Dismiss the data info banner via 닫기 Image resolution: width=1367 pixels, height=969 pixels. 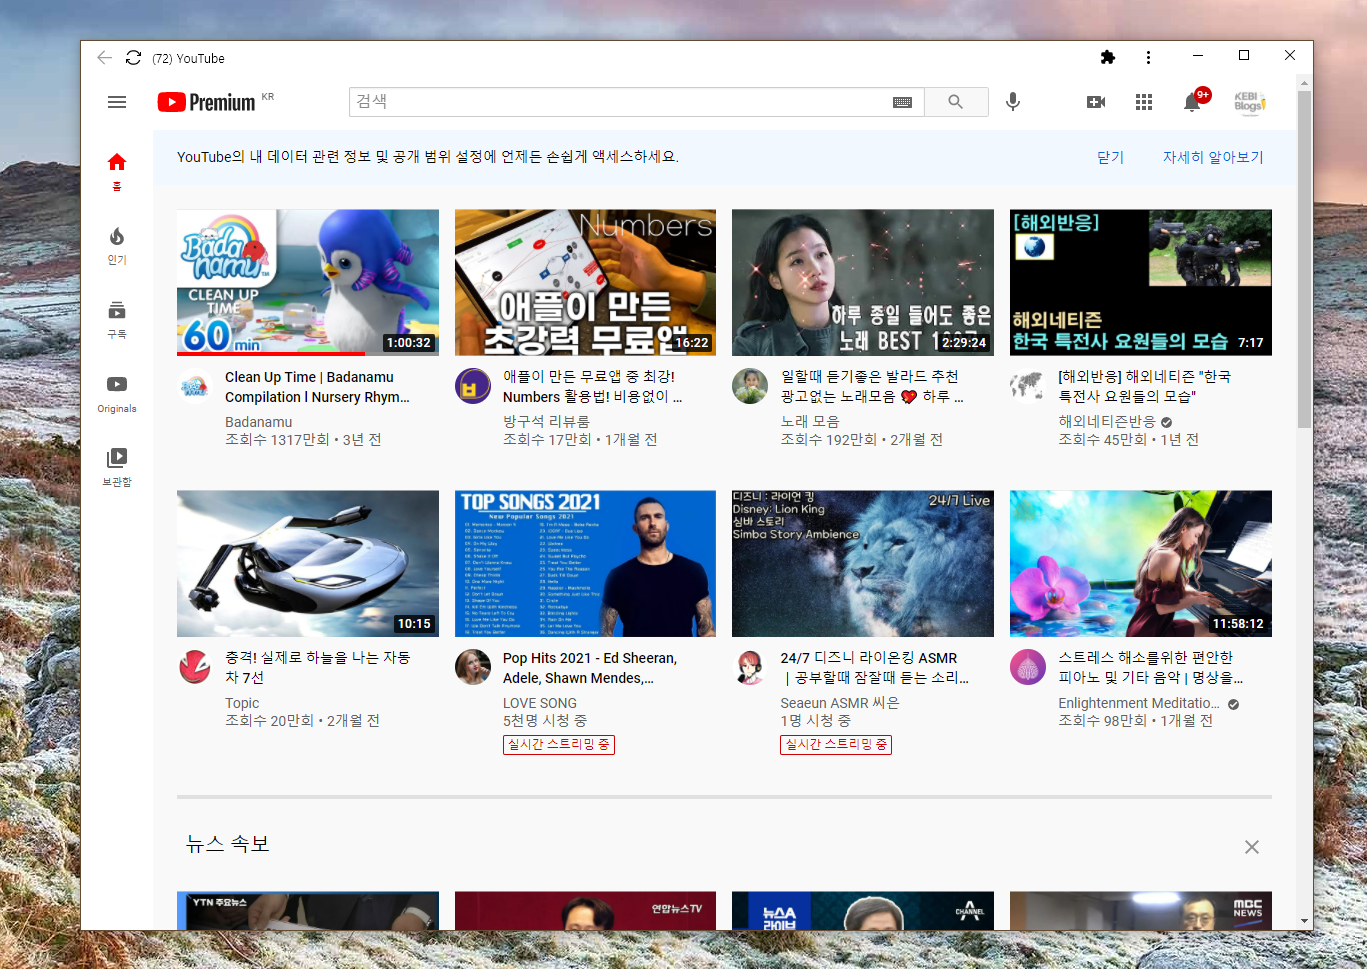1108,157
